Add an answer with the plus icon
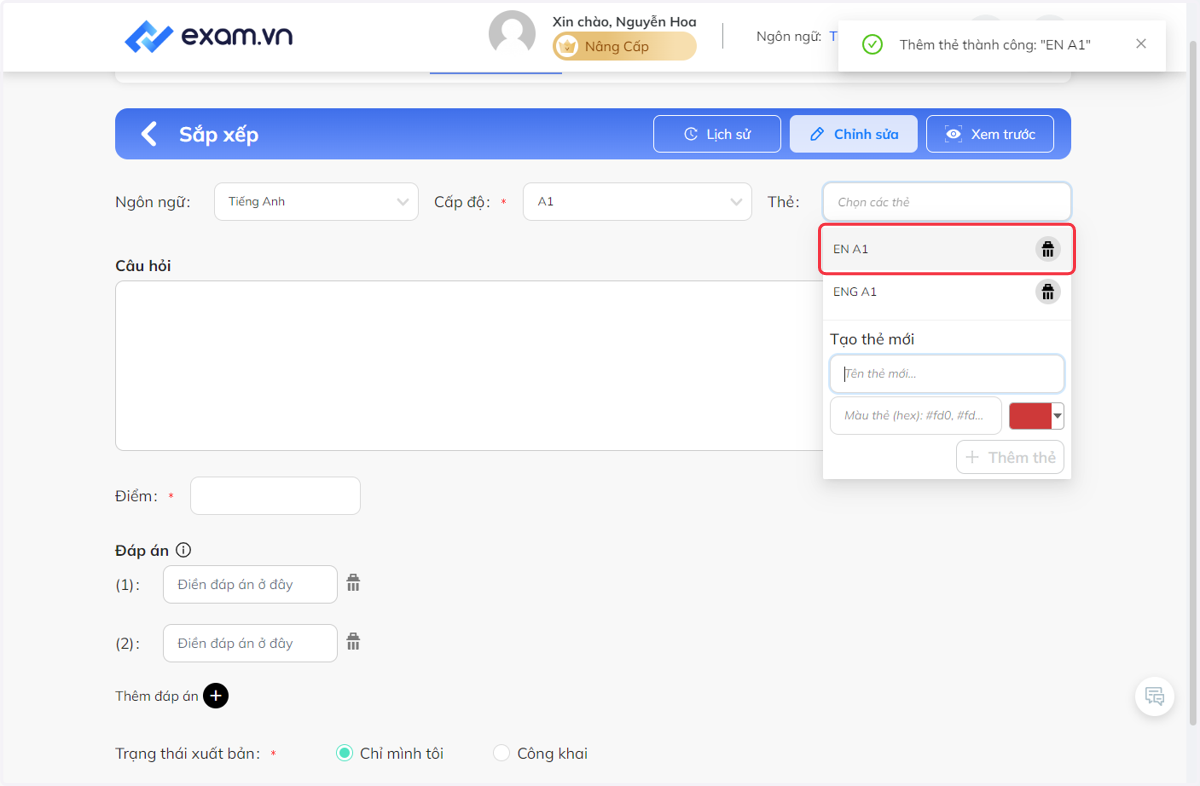 point(216,696)
